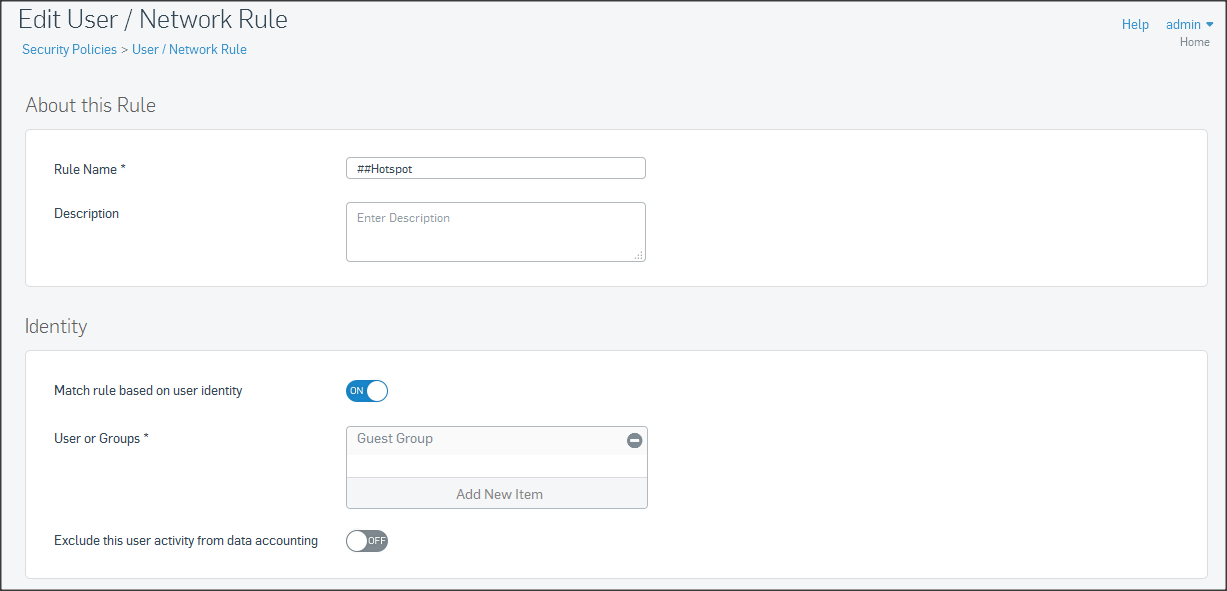Viewport: 1227px width, 591px height.
Task: Enable Exclude this user activity from data accounting
Action: (367, 541)
